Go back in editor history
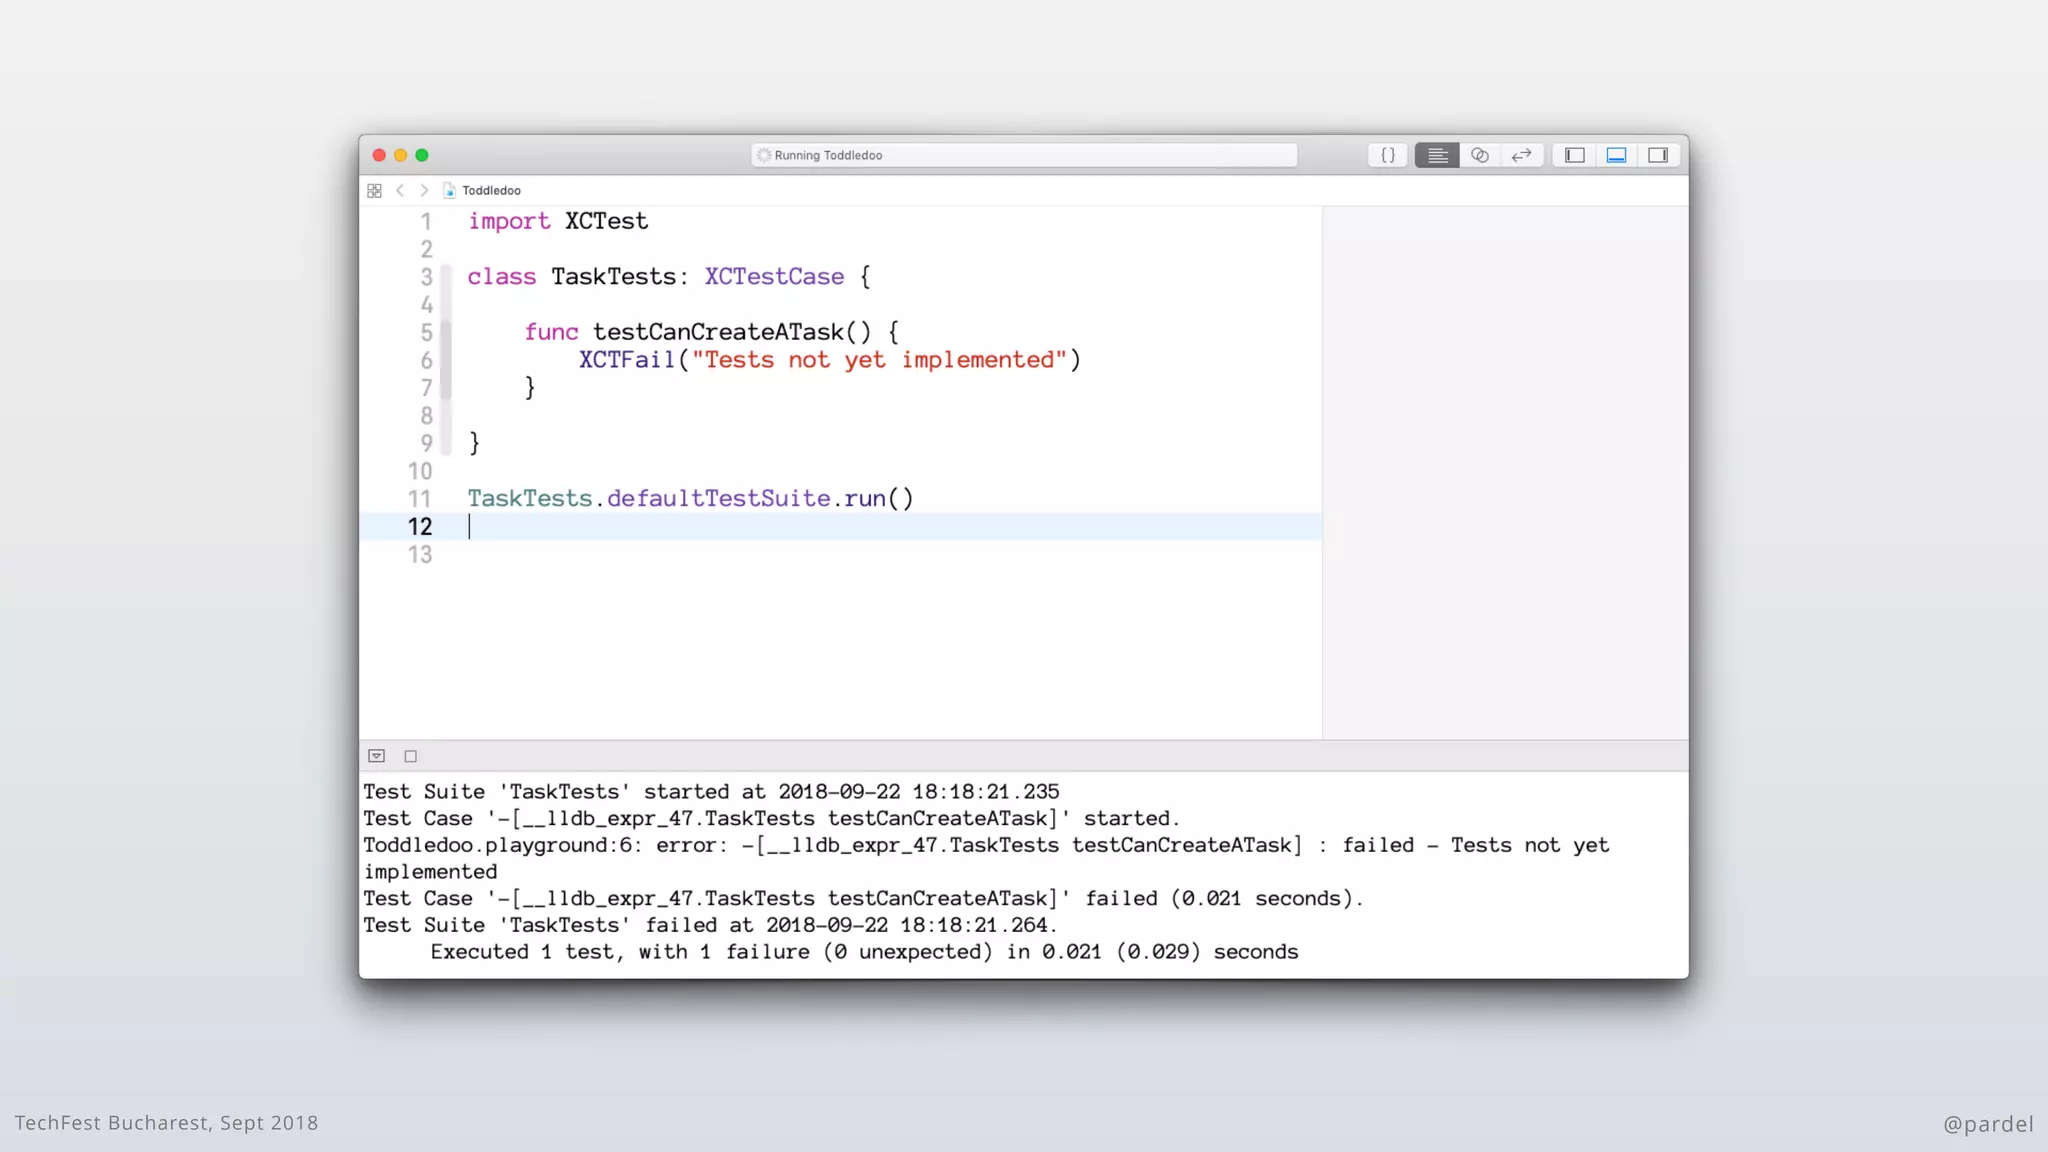 click(x=400, y=190)
